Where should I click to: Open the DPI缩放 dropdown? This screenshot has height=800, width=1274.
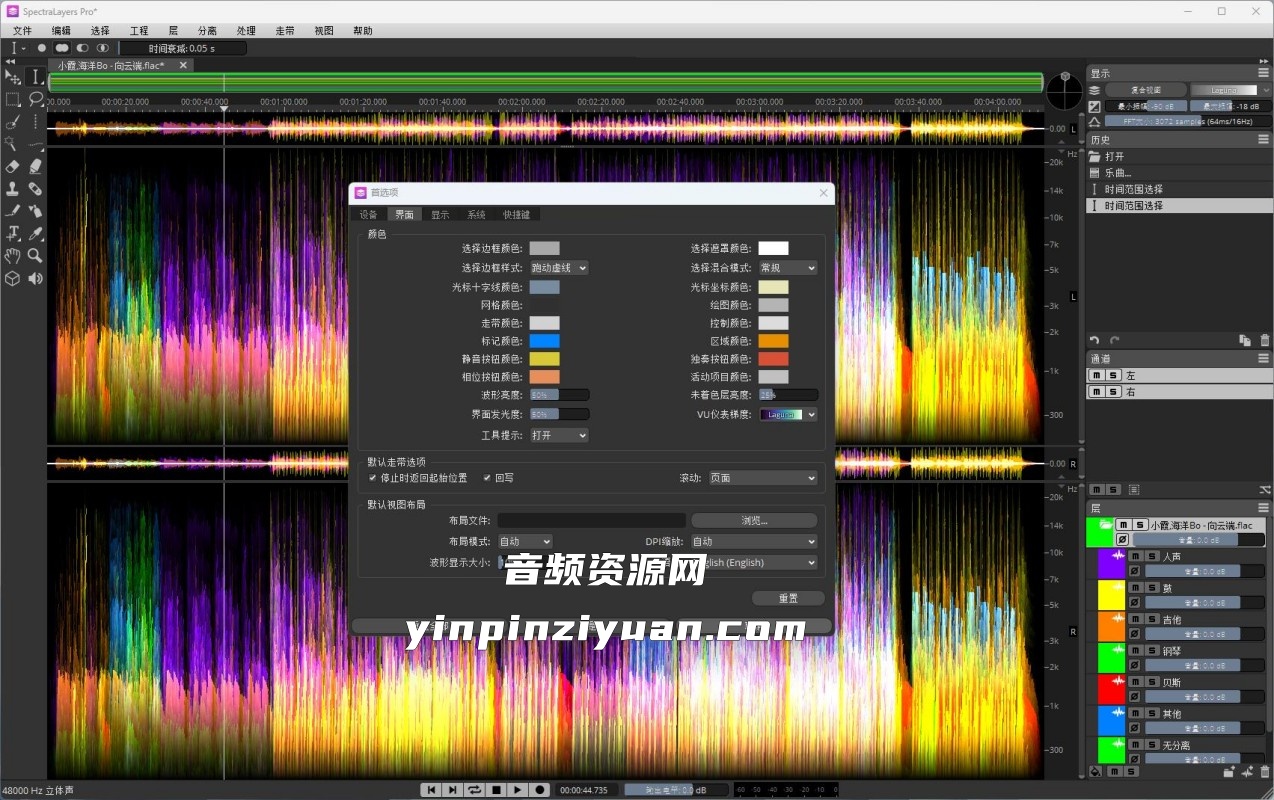(754, 541)
